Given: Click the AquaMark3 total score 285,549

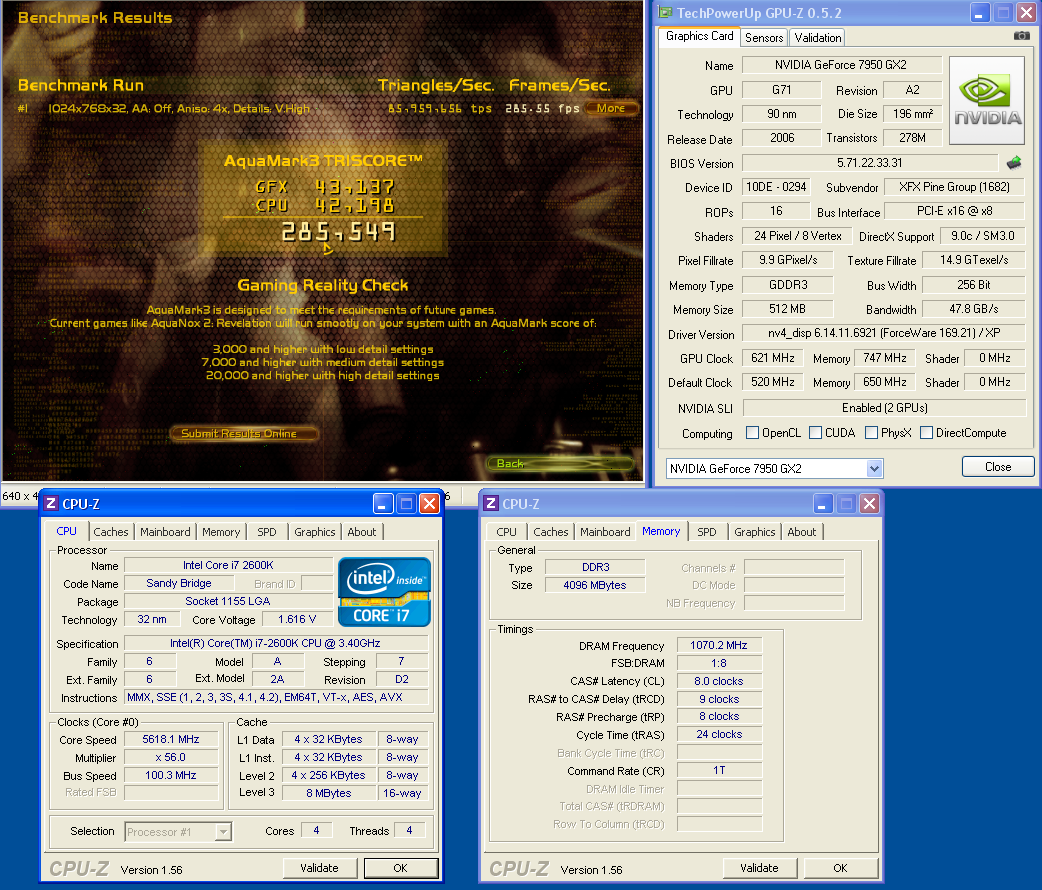Looking at the screenshot, I should coord(338,231).
